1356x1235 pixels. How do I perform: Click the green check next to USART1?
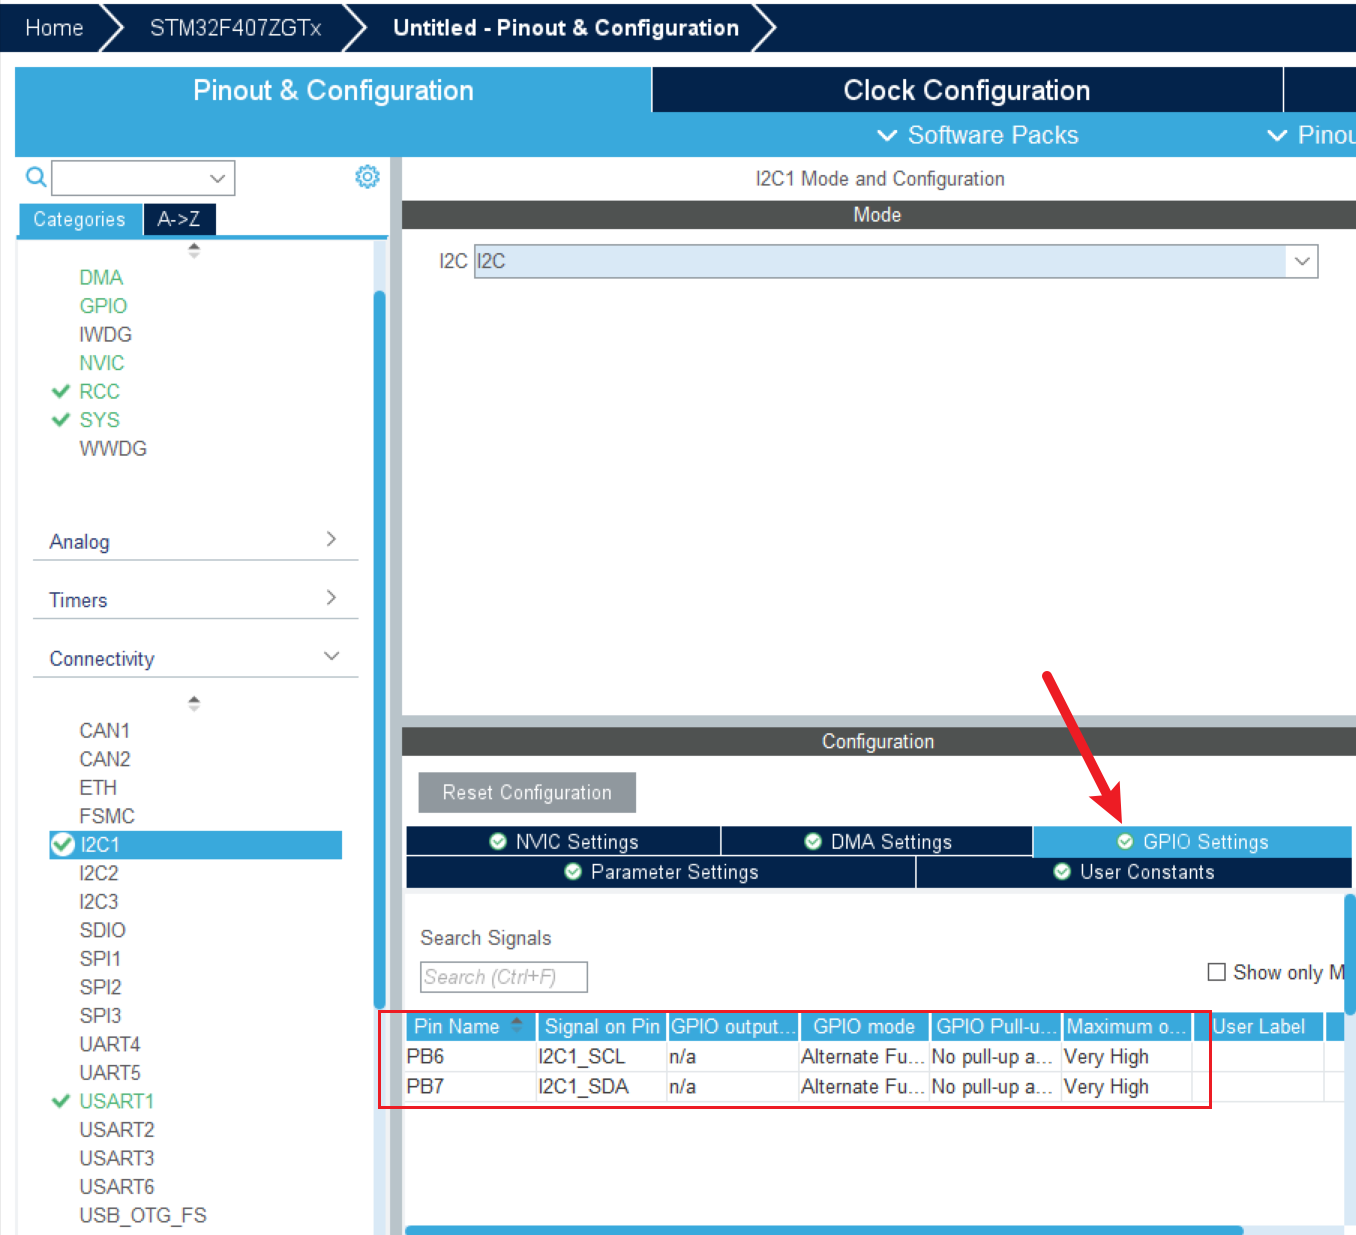point(61,1101)
